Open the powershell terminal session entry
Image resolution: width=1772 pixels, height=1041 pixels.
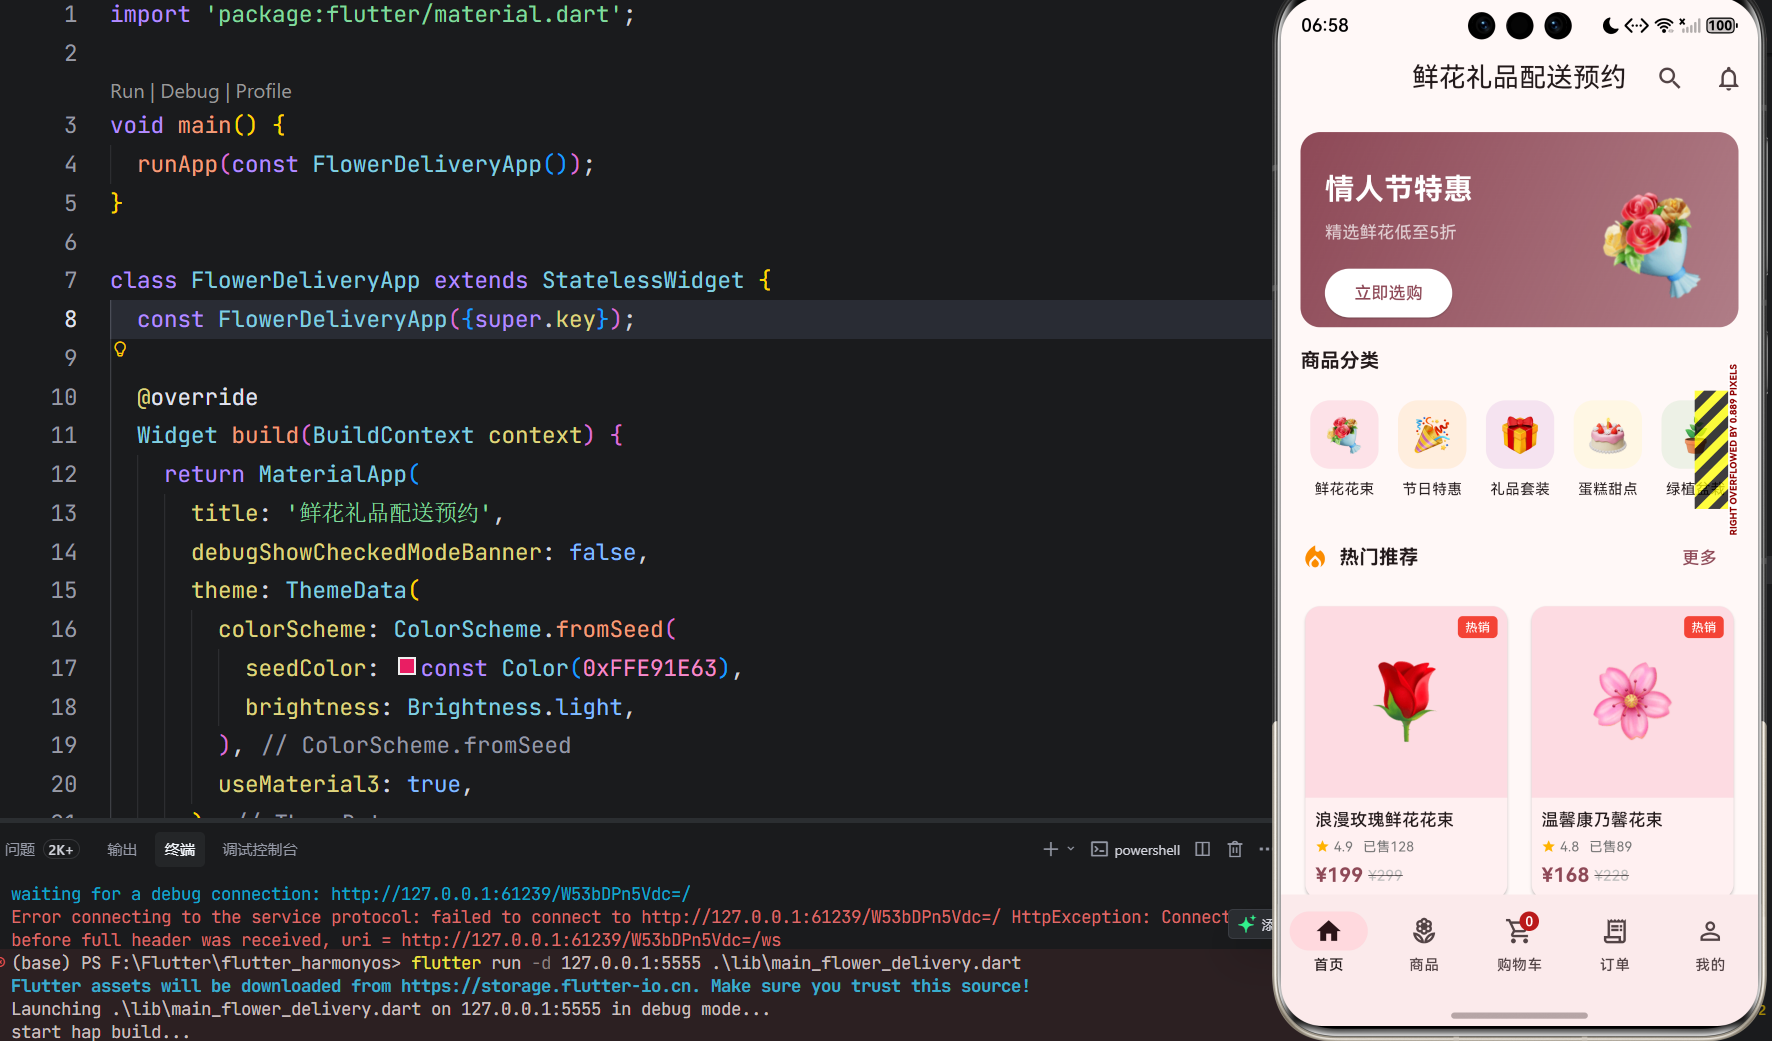click(x=1136, y=849)
